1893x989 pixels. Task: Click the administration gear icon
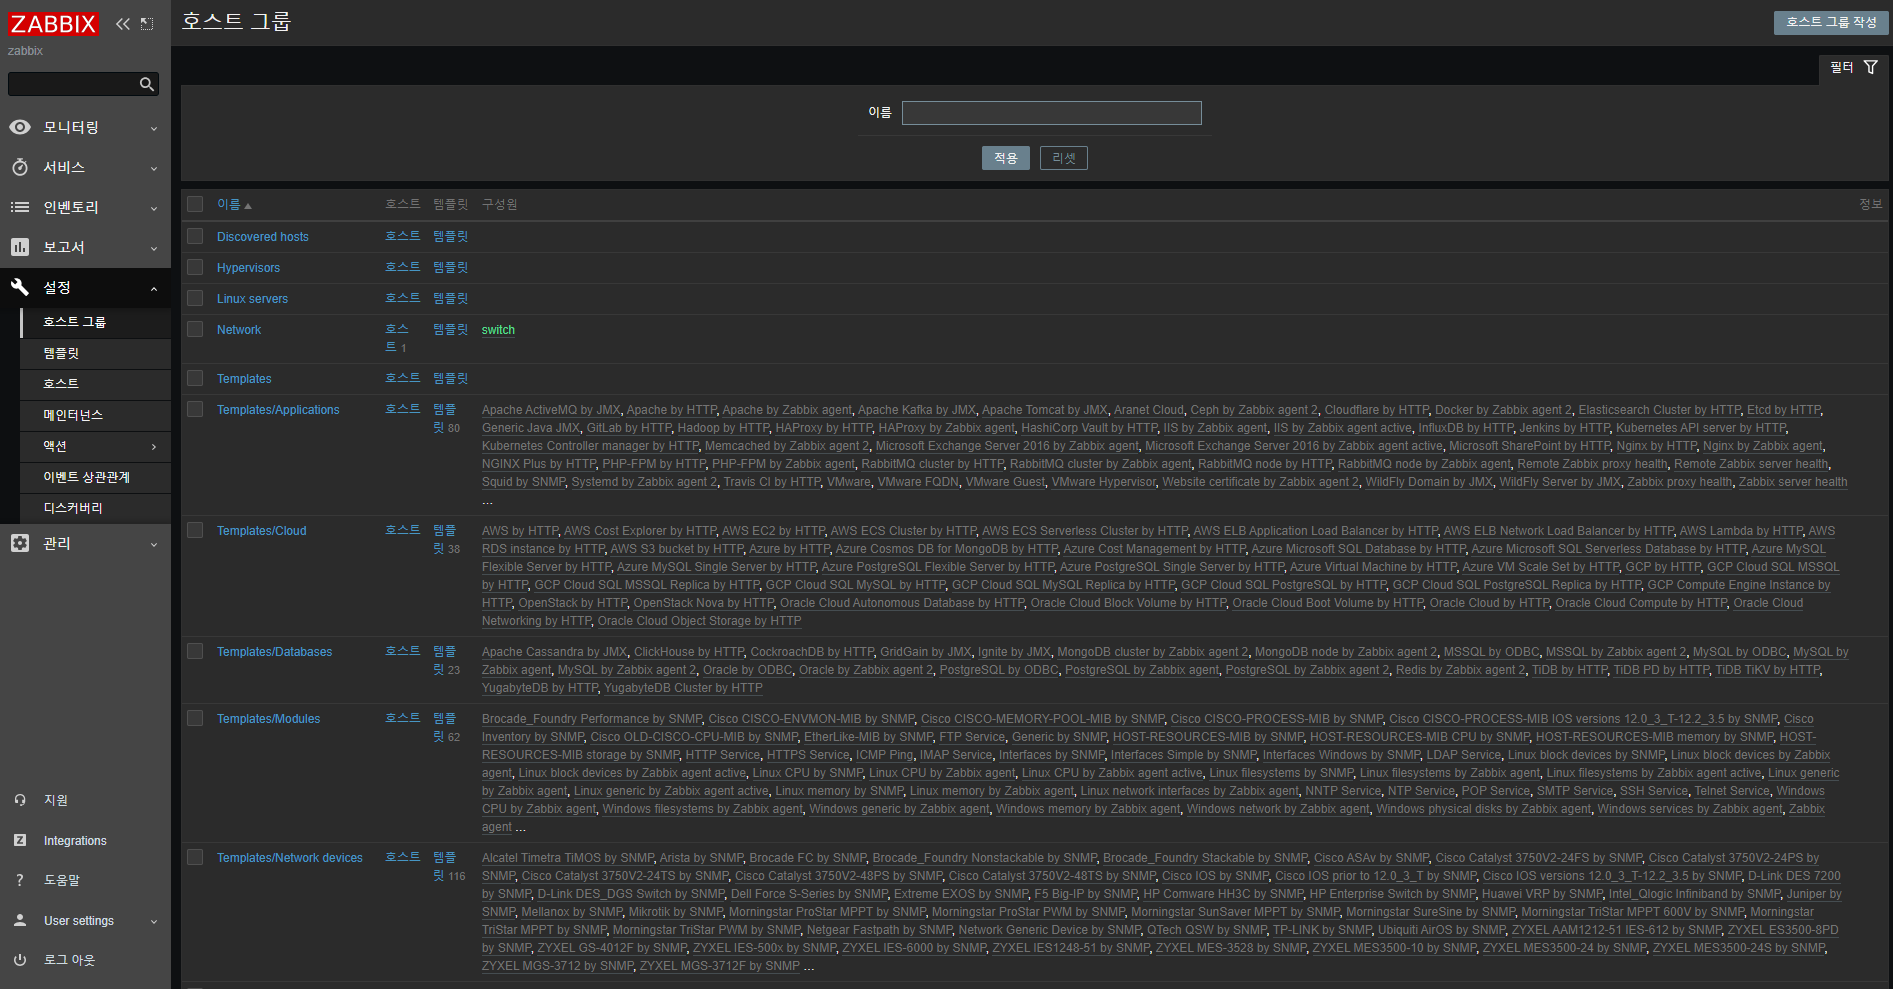pos(20,543)
